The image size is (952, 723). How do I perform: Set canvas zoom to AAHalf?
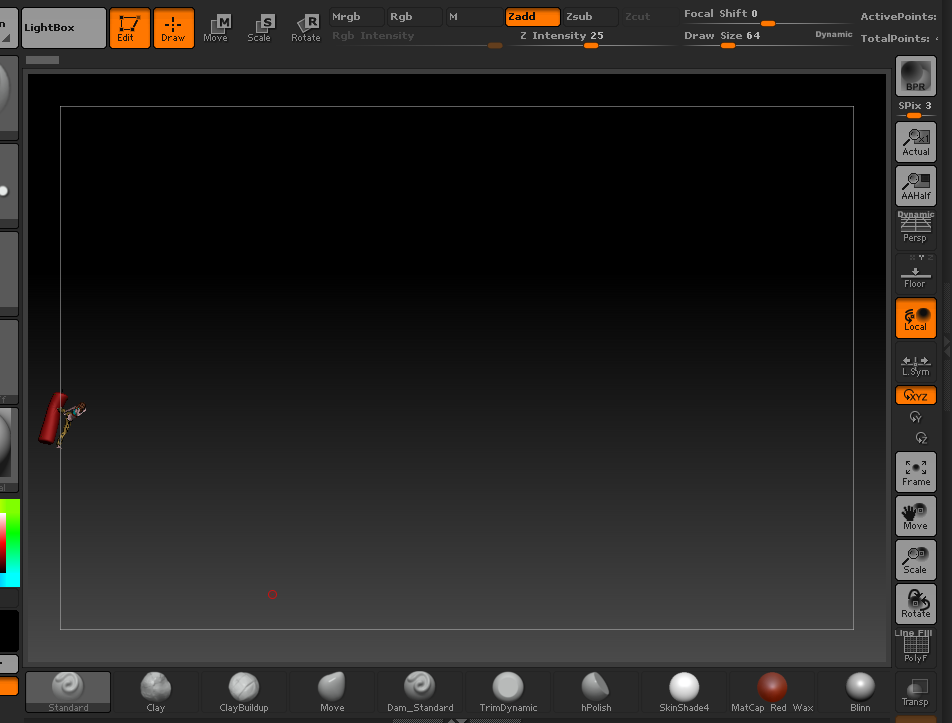916,186
